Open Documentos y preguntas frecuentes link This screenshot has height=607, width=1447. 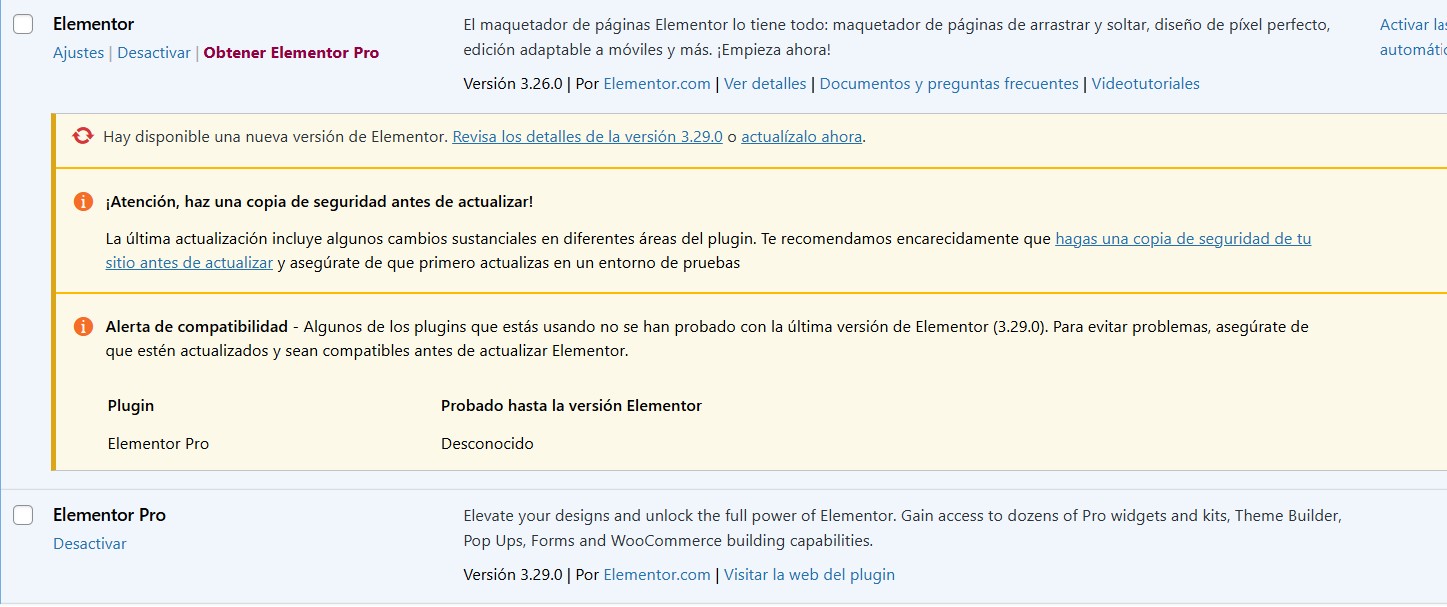(949, 84)
